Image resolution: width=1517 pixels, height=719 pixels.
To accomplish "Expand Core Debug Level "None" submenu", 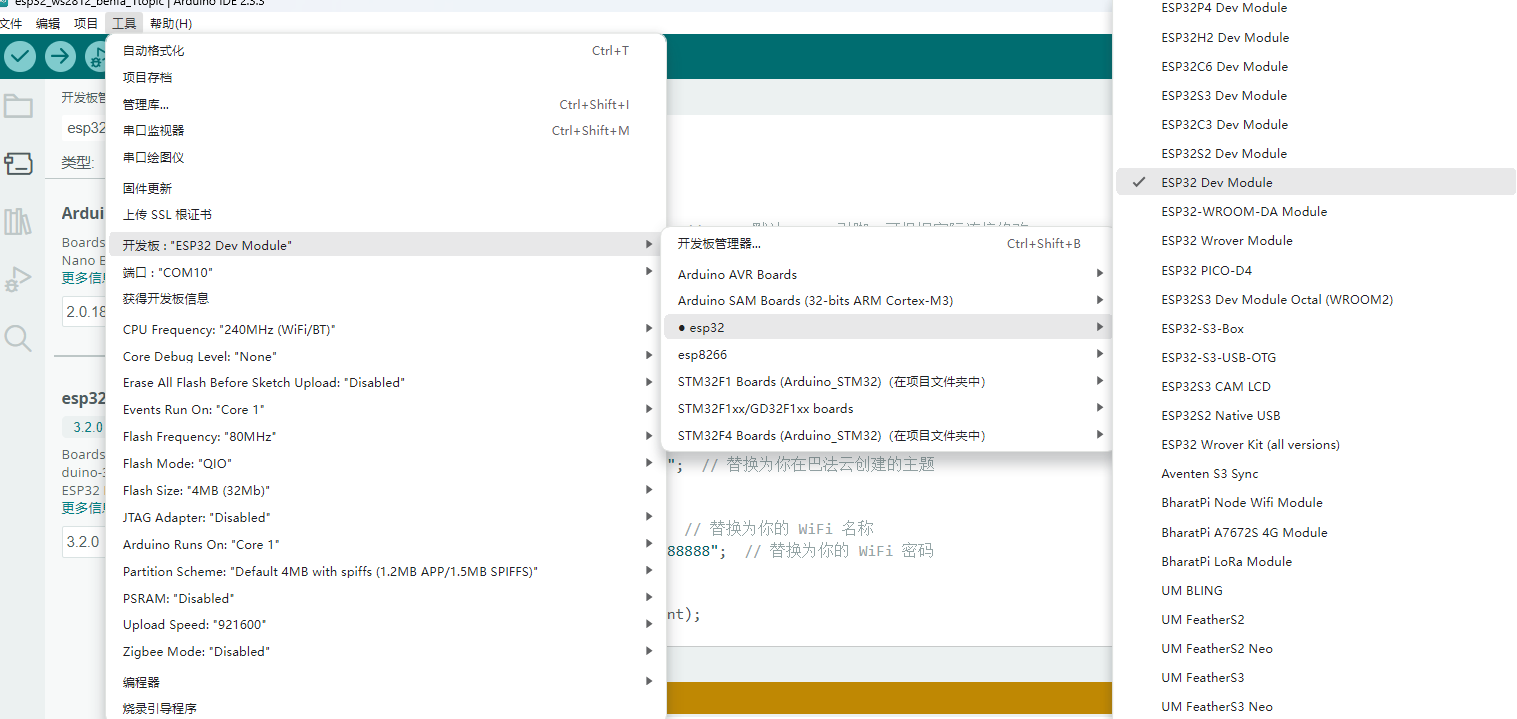I will pos(386,356).
